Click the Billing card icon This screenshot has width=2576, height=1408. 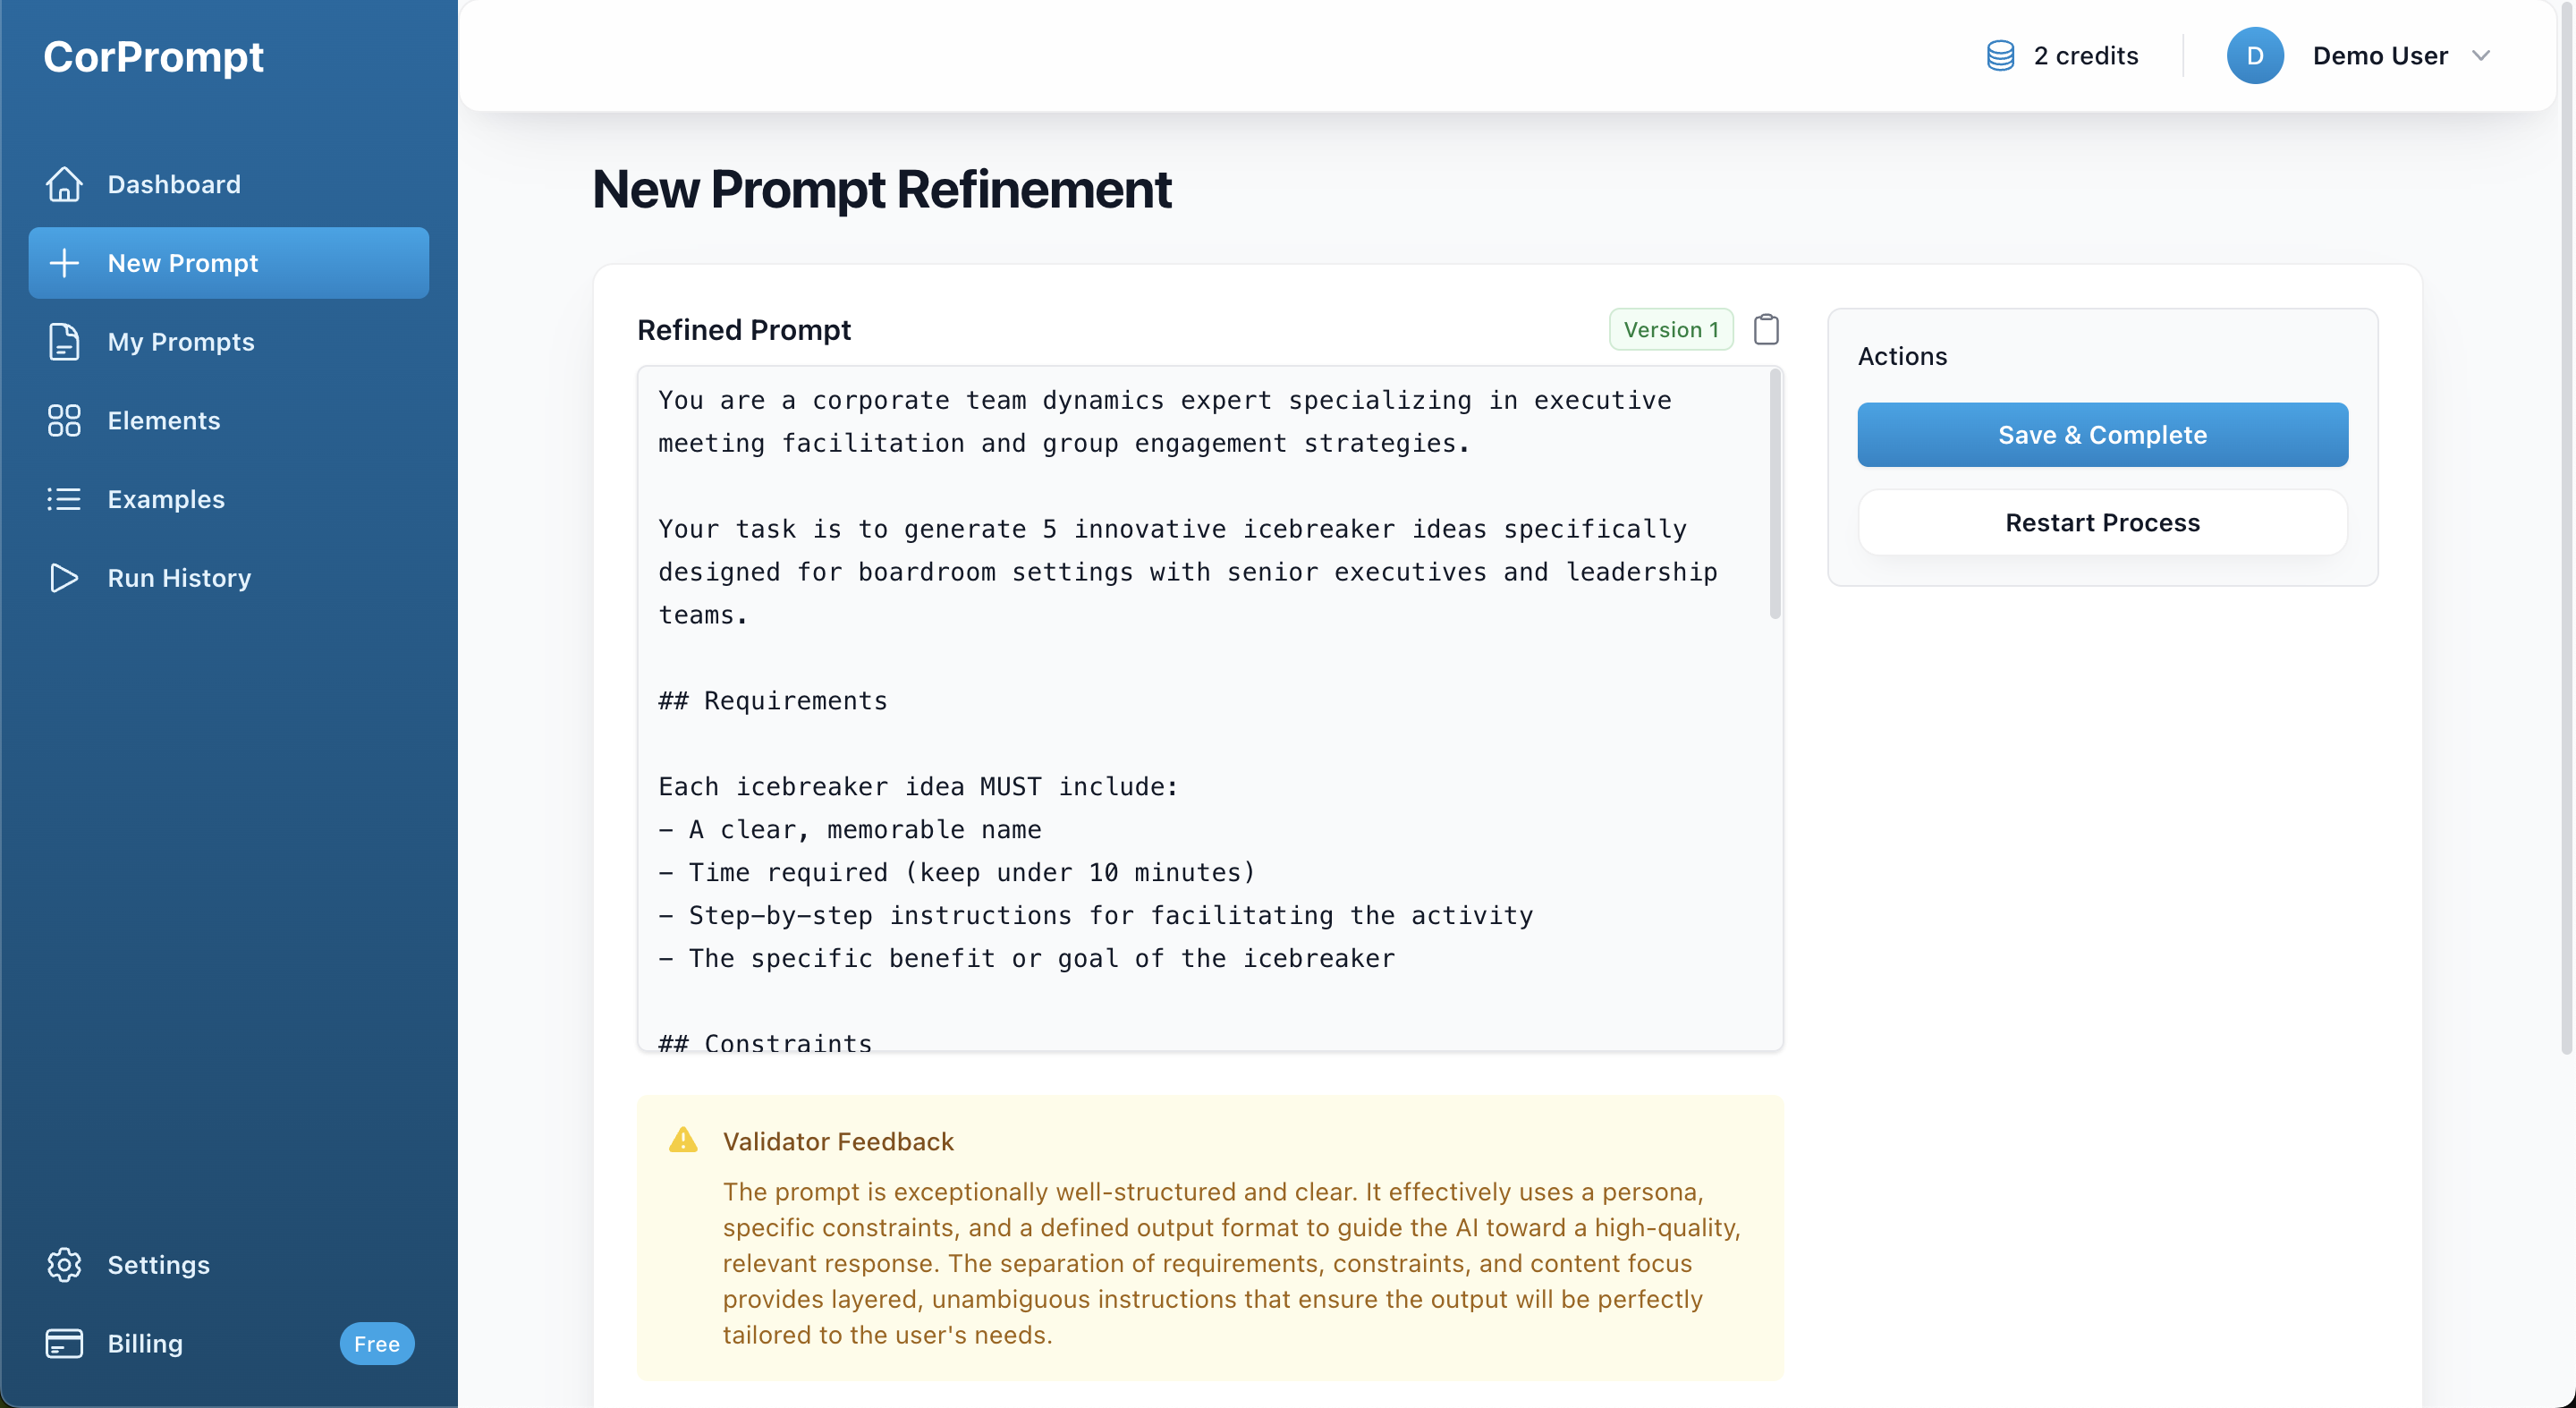point(64,1343)
